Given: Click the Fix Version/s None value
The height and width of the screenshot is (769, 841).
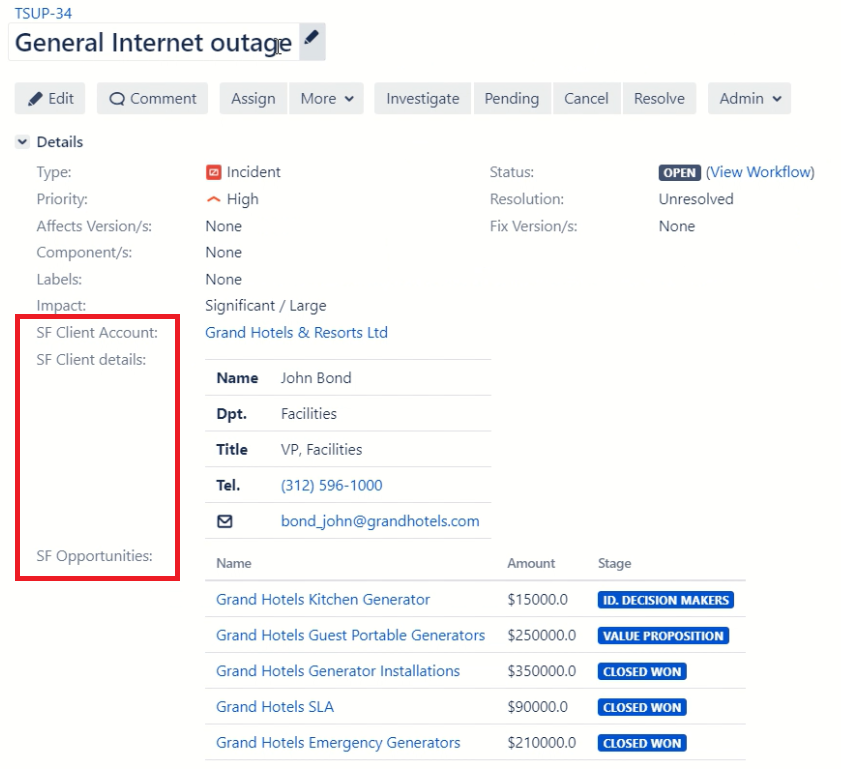Looking at the screenshot, I should click(x=677, y=226).
